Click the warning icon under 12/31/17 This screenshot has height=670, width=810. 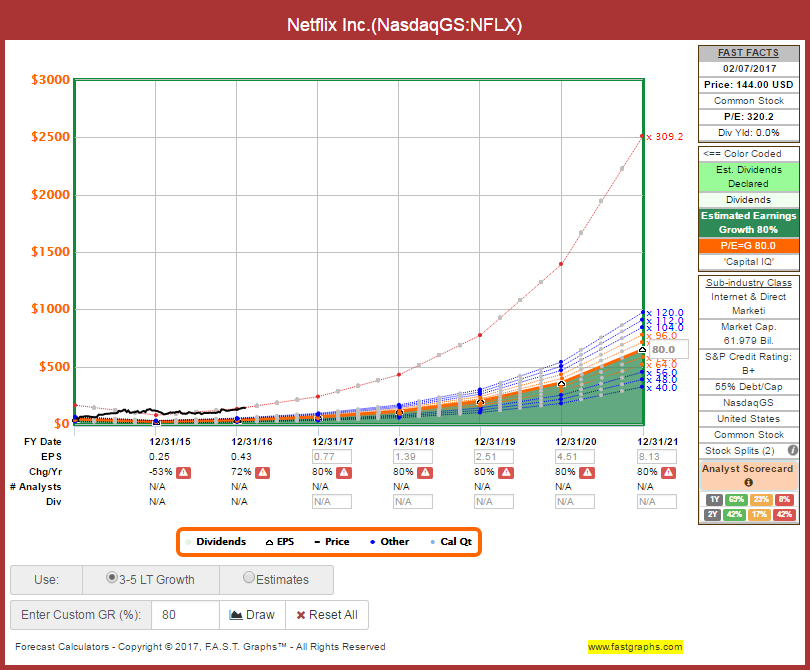click(x=345, y=472)
